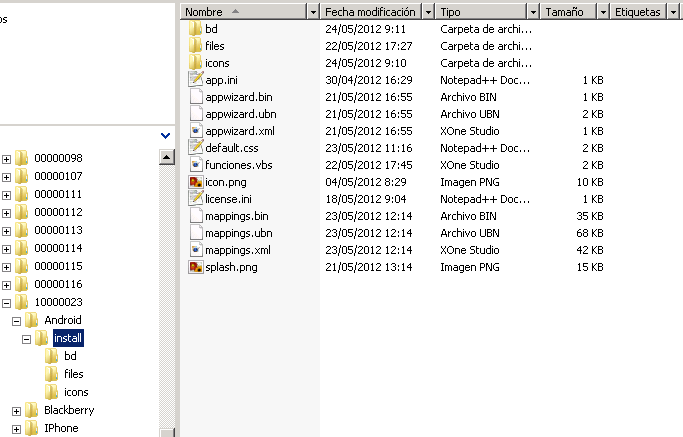Expand the 00000098 tree node

click(x=6, y=159)
